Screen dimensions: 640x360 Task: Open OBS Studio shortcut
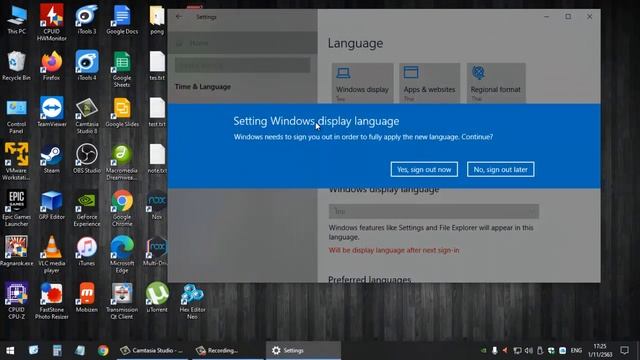coord(87,159)
